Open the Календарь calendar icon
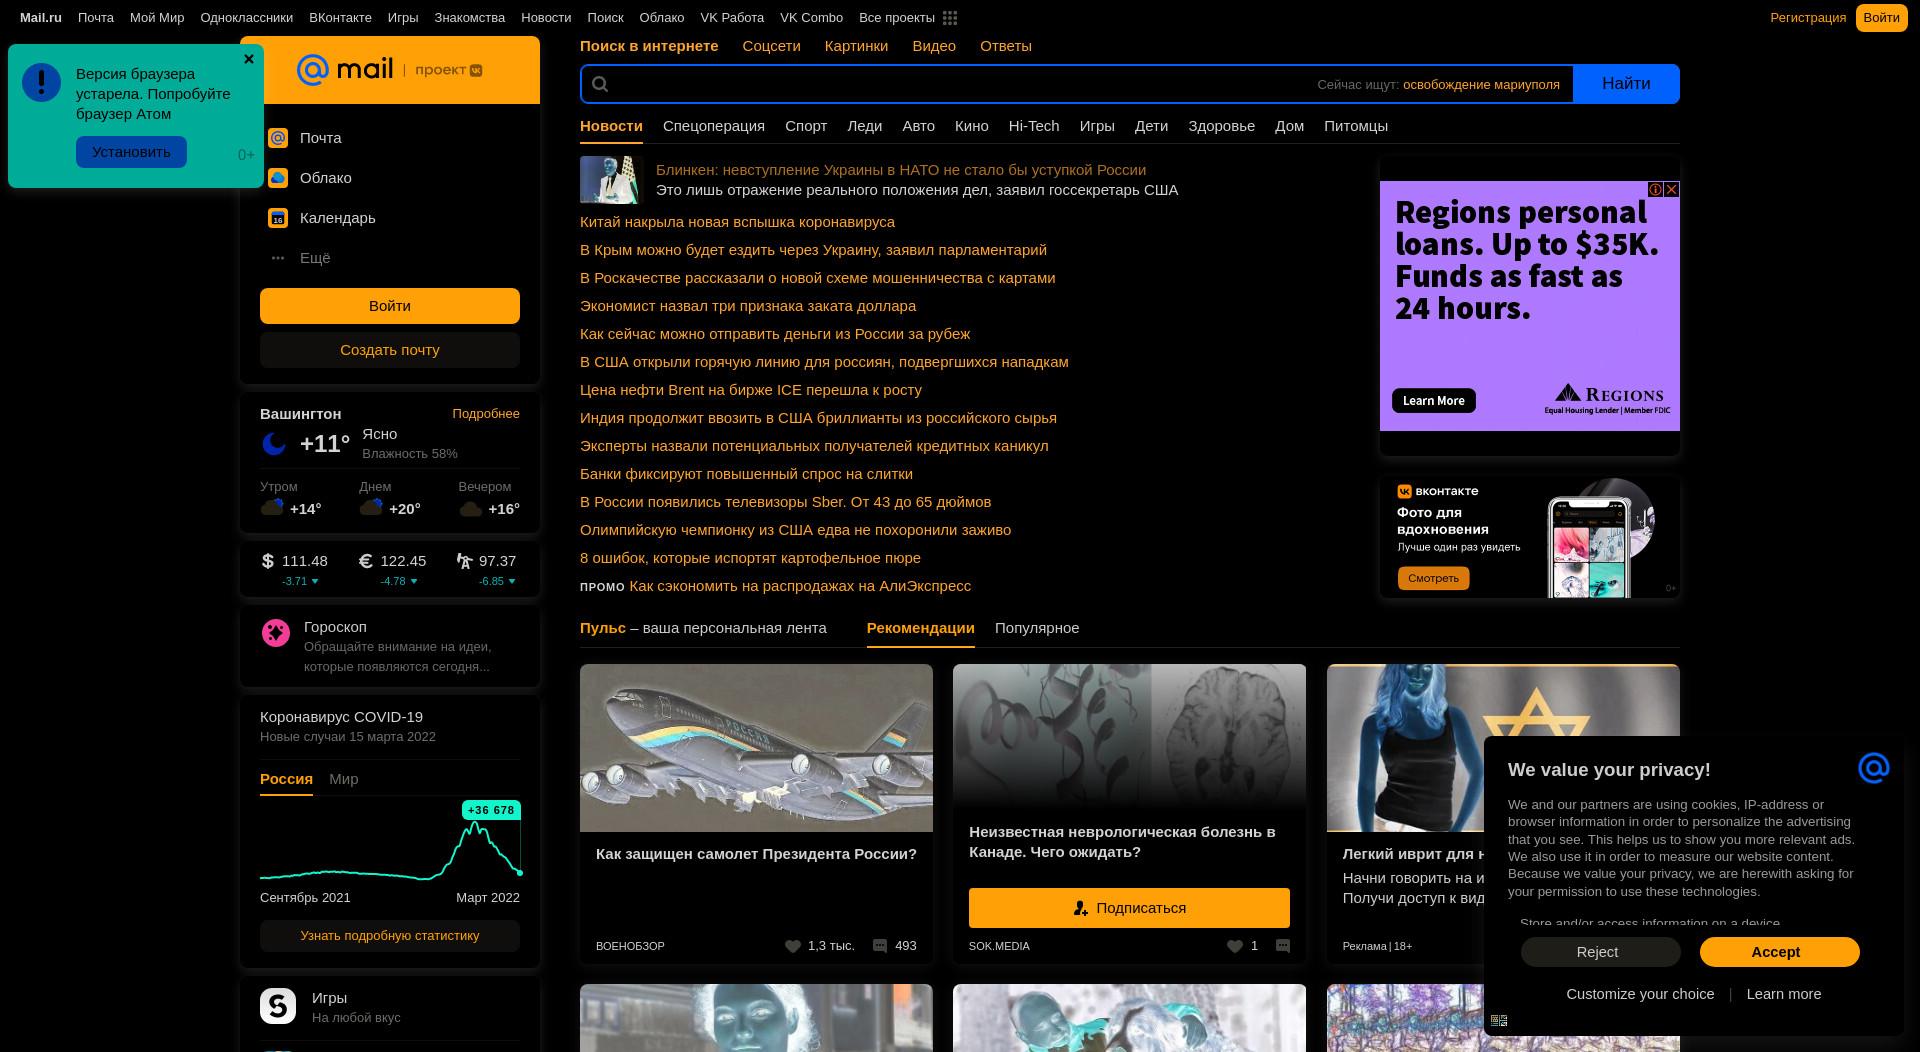Viewport: 1920px width, 1052px height. click(278, 218)
